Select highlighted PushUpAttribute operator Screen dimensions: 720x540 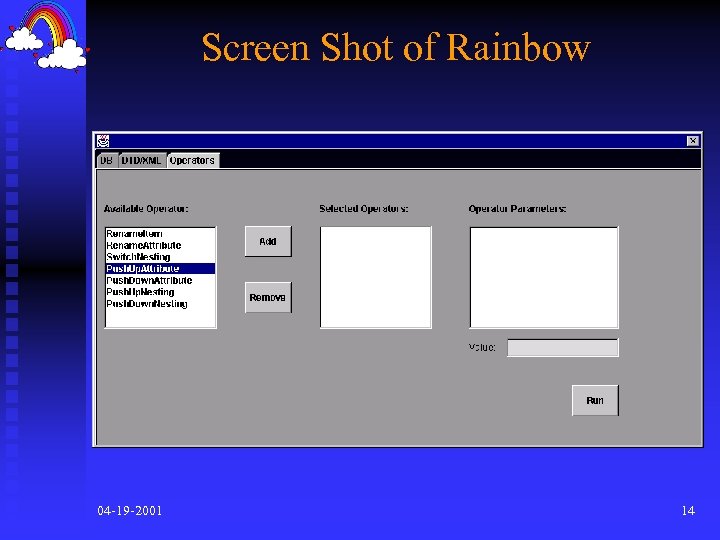coord(160,269)
